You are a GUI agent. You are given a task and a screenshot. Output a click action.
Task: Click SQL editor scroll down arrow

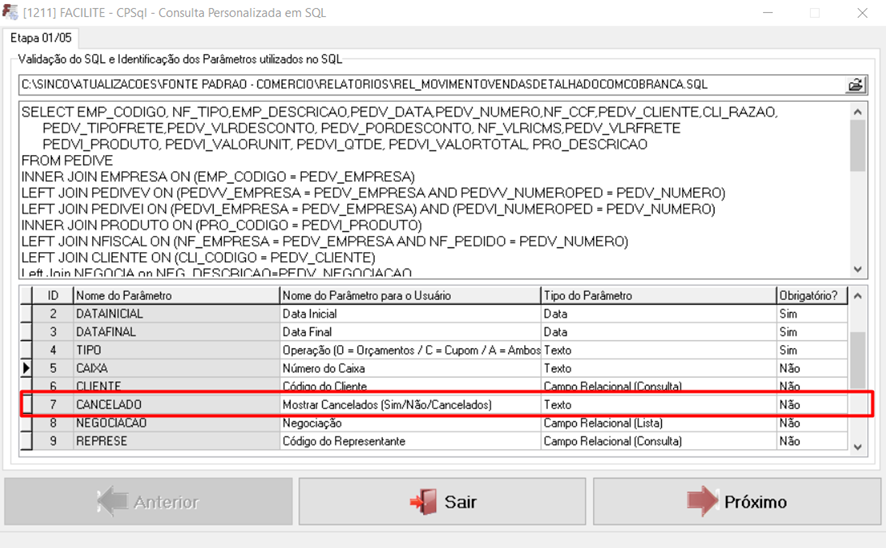click(x=858, y=269)
